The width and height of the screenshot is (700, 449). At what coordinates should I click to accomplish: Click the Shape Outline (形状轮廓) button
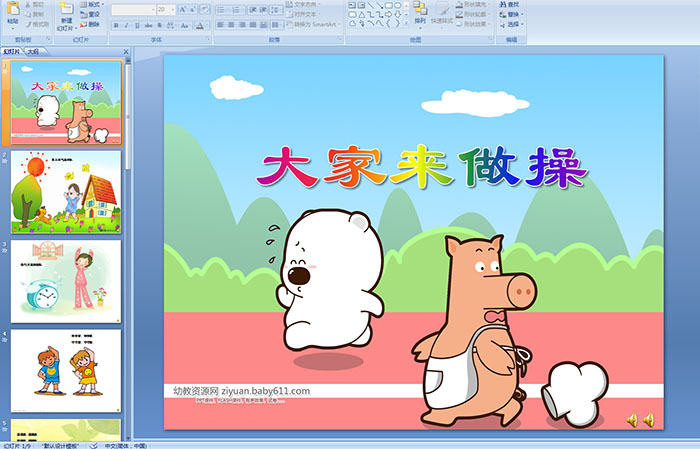tap(473, 14)
